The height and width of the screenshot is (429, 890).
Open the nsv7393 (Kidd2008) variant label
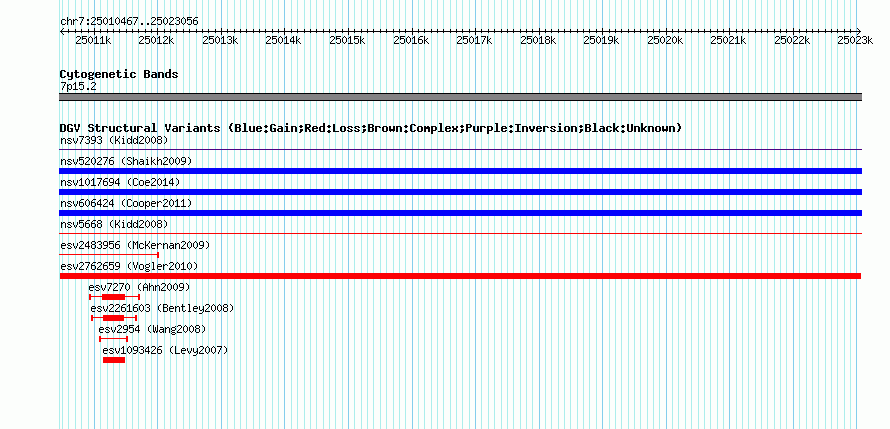point(114,140)
